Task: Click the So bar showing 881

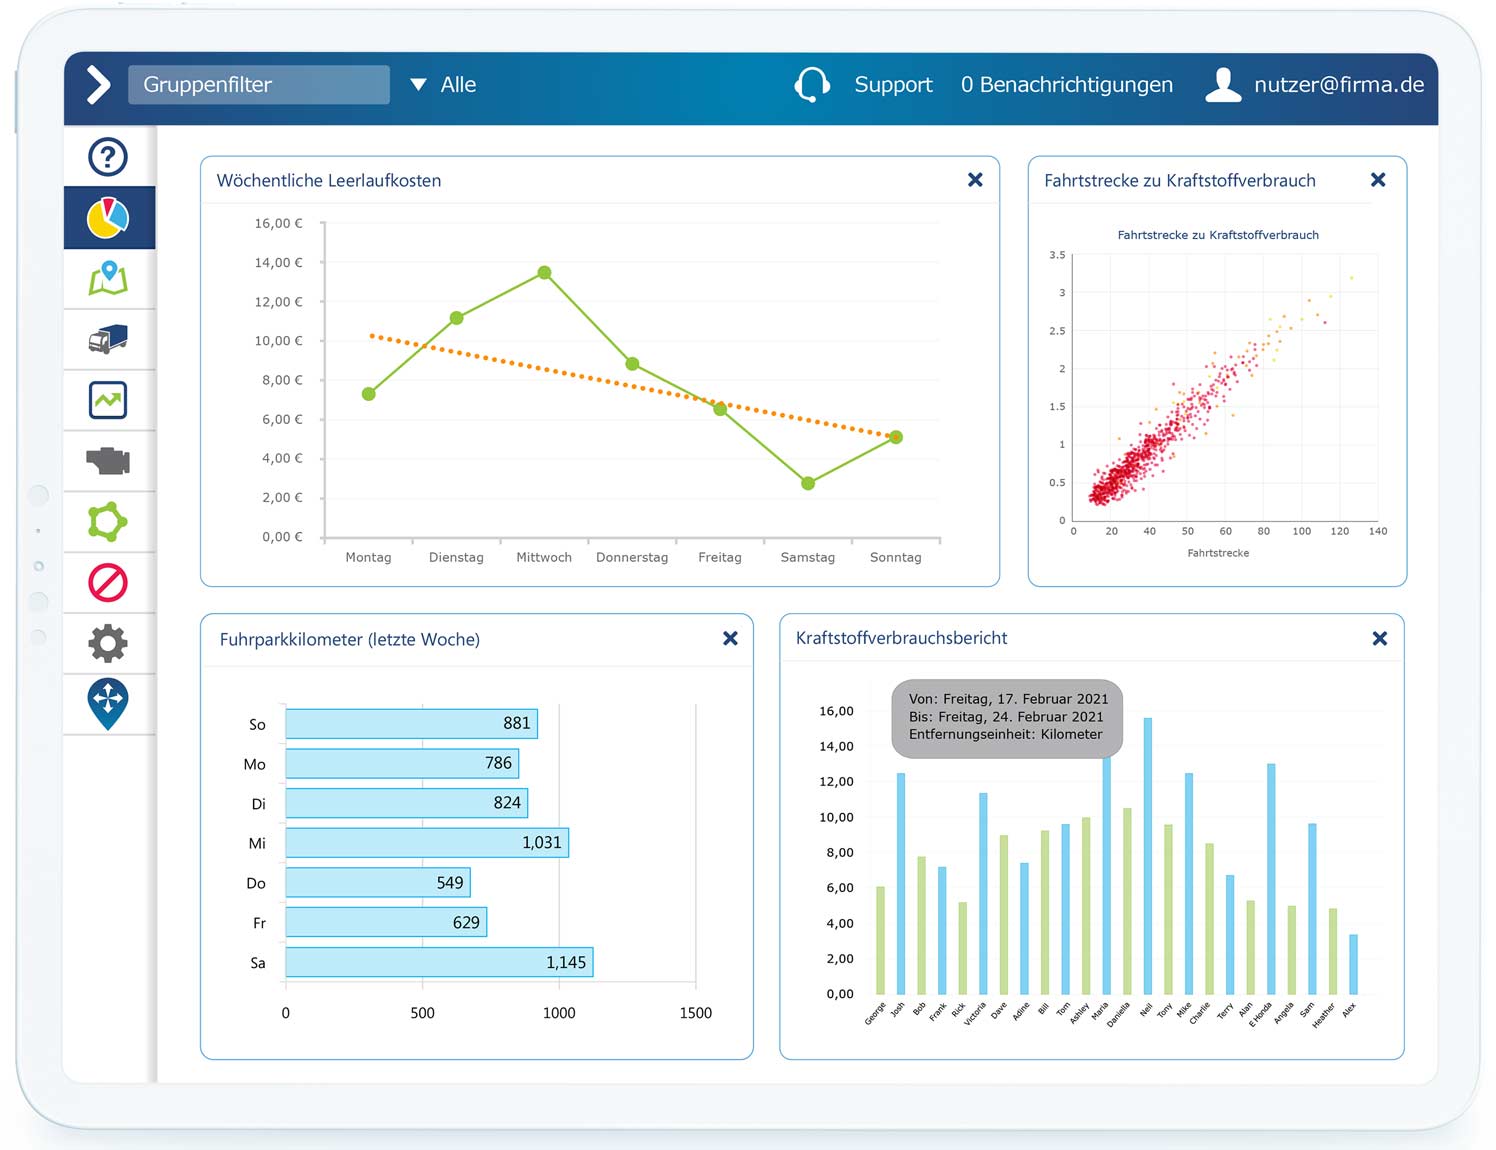Action: coord(411,724)
